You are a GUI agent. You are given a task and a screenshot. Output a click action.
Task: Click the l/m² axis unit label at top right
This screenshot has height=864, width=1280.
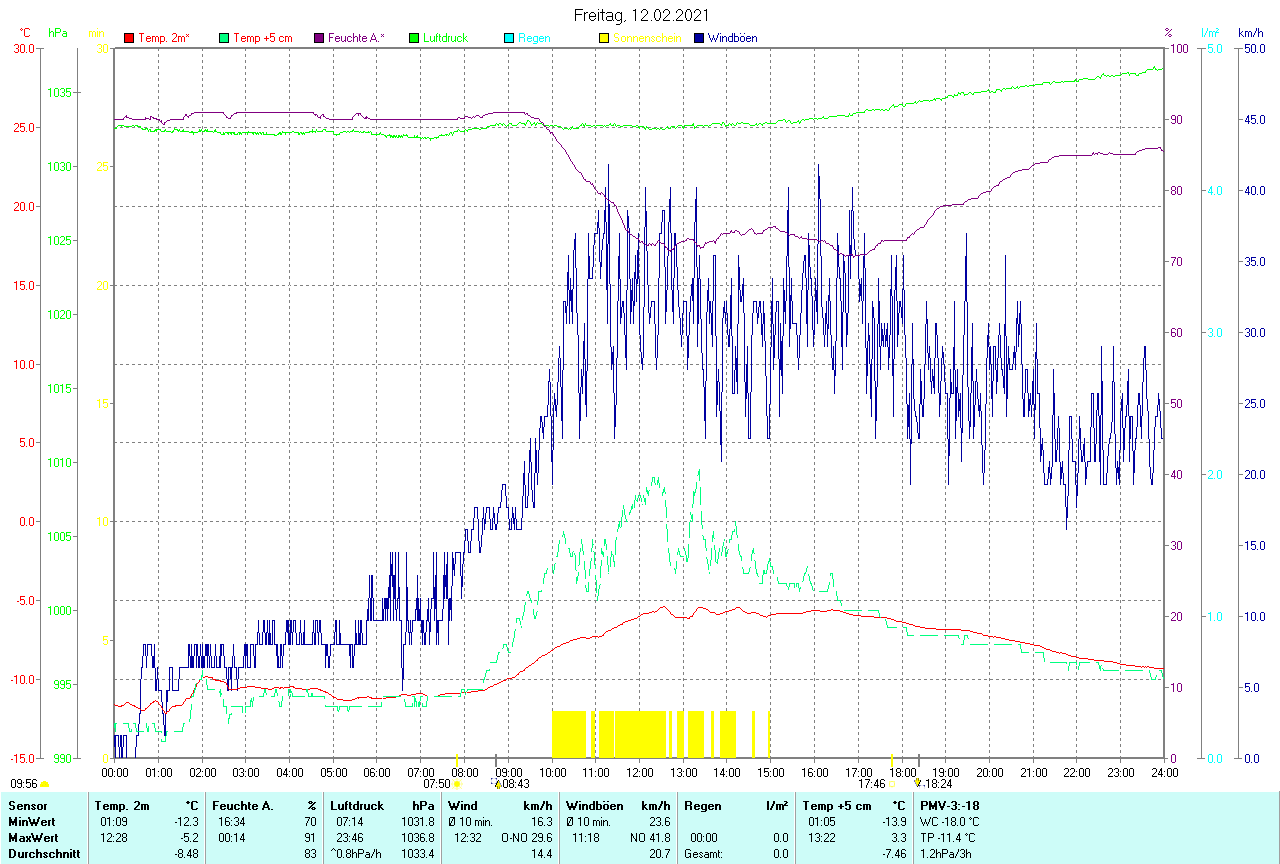coord(1211,33)
